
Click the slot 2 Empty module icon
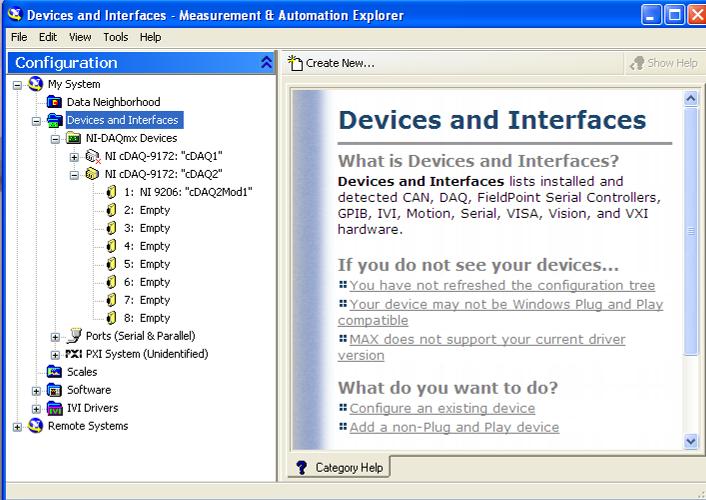[x=111, y=210]
